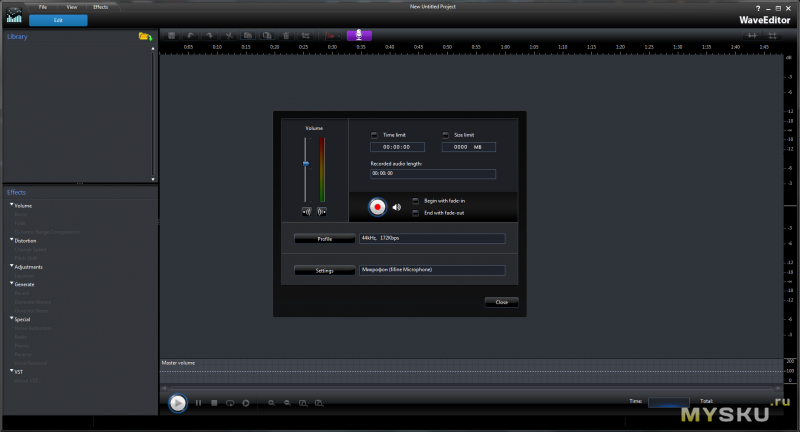The image size is (800, 432).
Task: Click the import media folder icon in Library
Action: [x=144, y=36]
